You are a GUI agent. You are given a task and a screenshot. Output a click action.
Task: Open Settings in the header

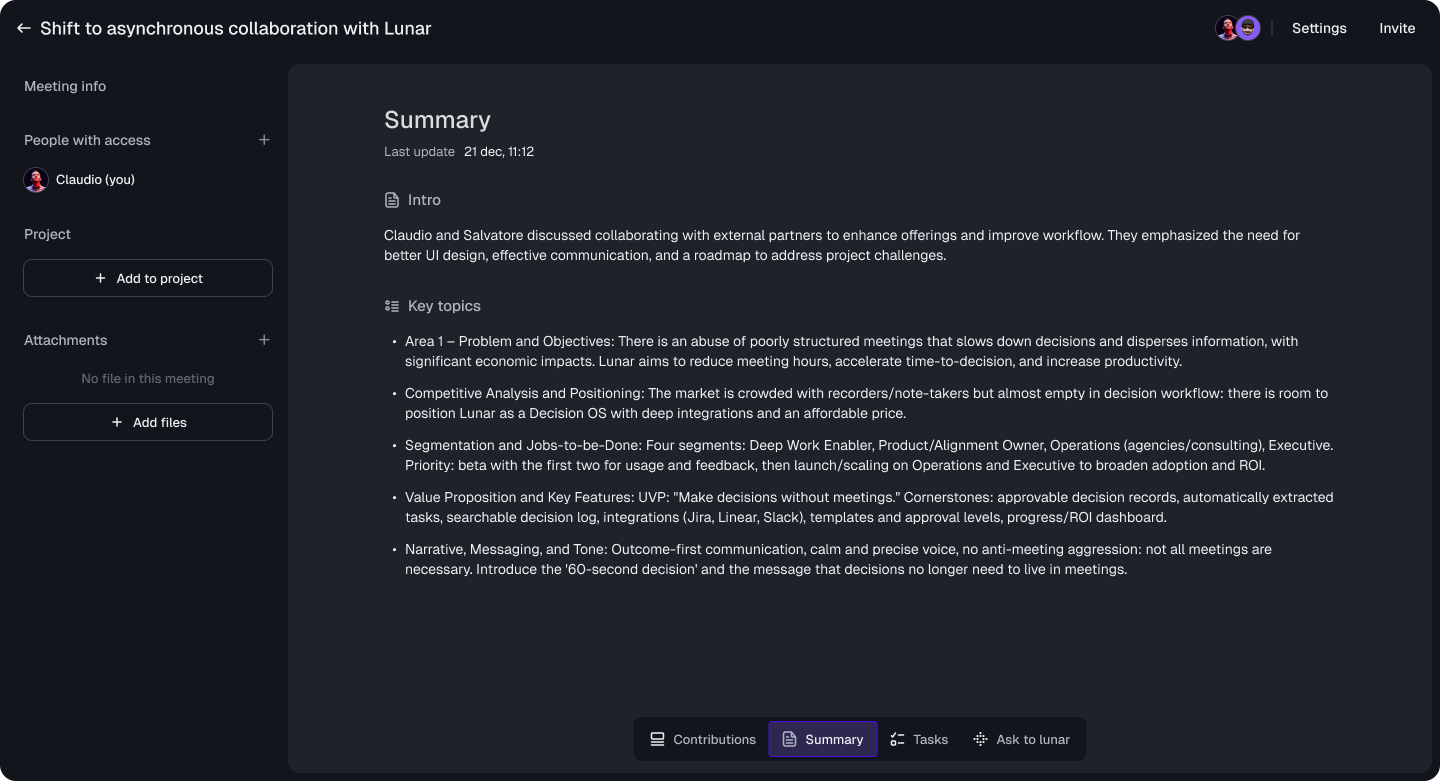[1319, 28]
